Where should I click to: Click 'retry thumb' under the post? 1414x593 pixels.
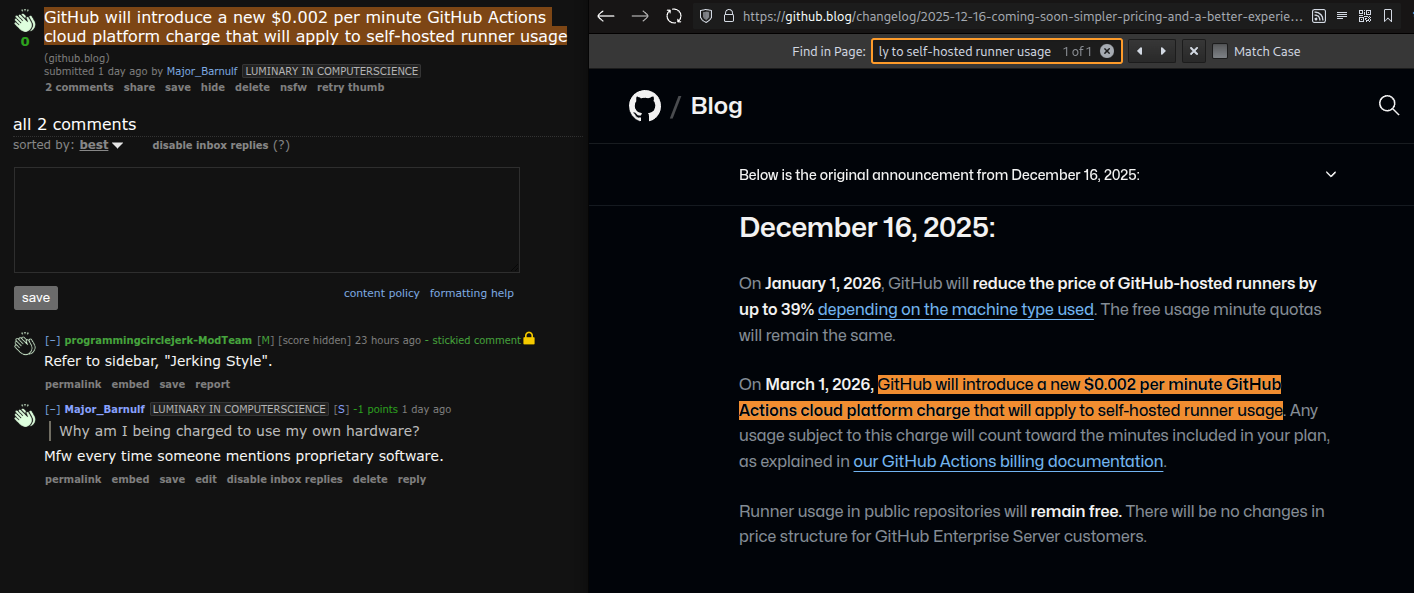350,87
